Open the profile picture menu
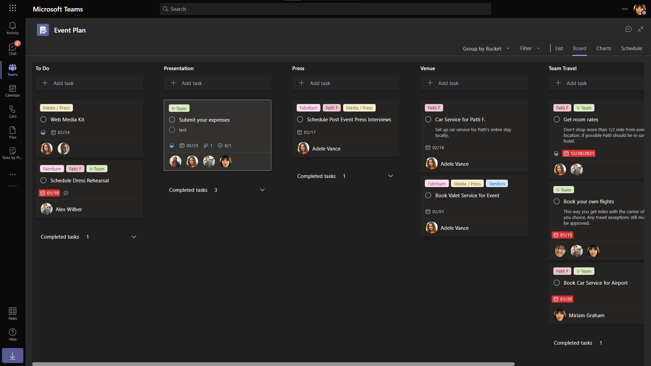 [x=639, y=9]
